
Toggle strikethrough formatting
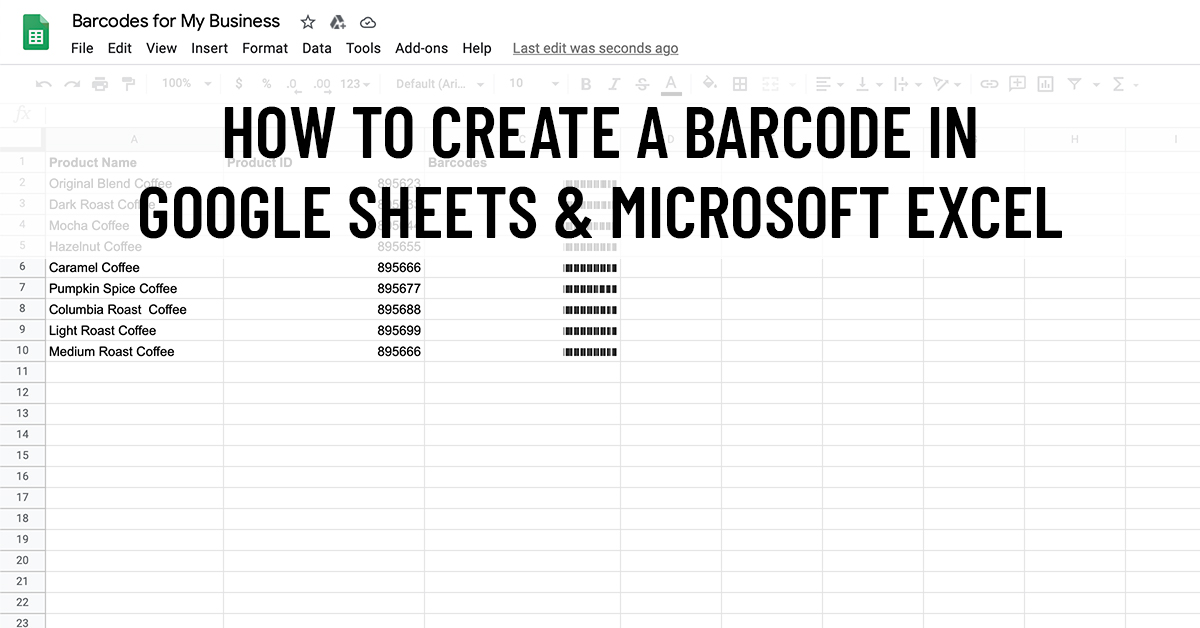(641, 84)
